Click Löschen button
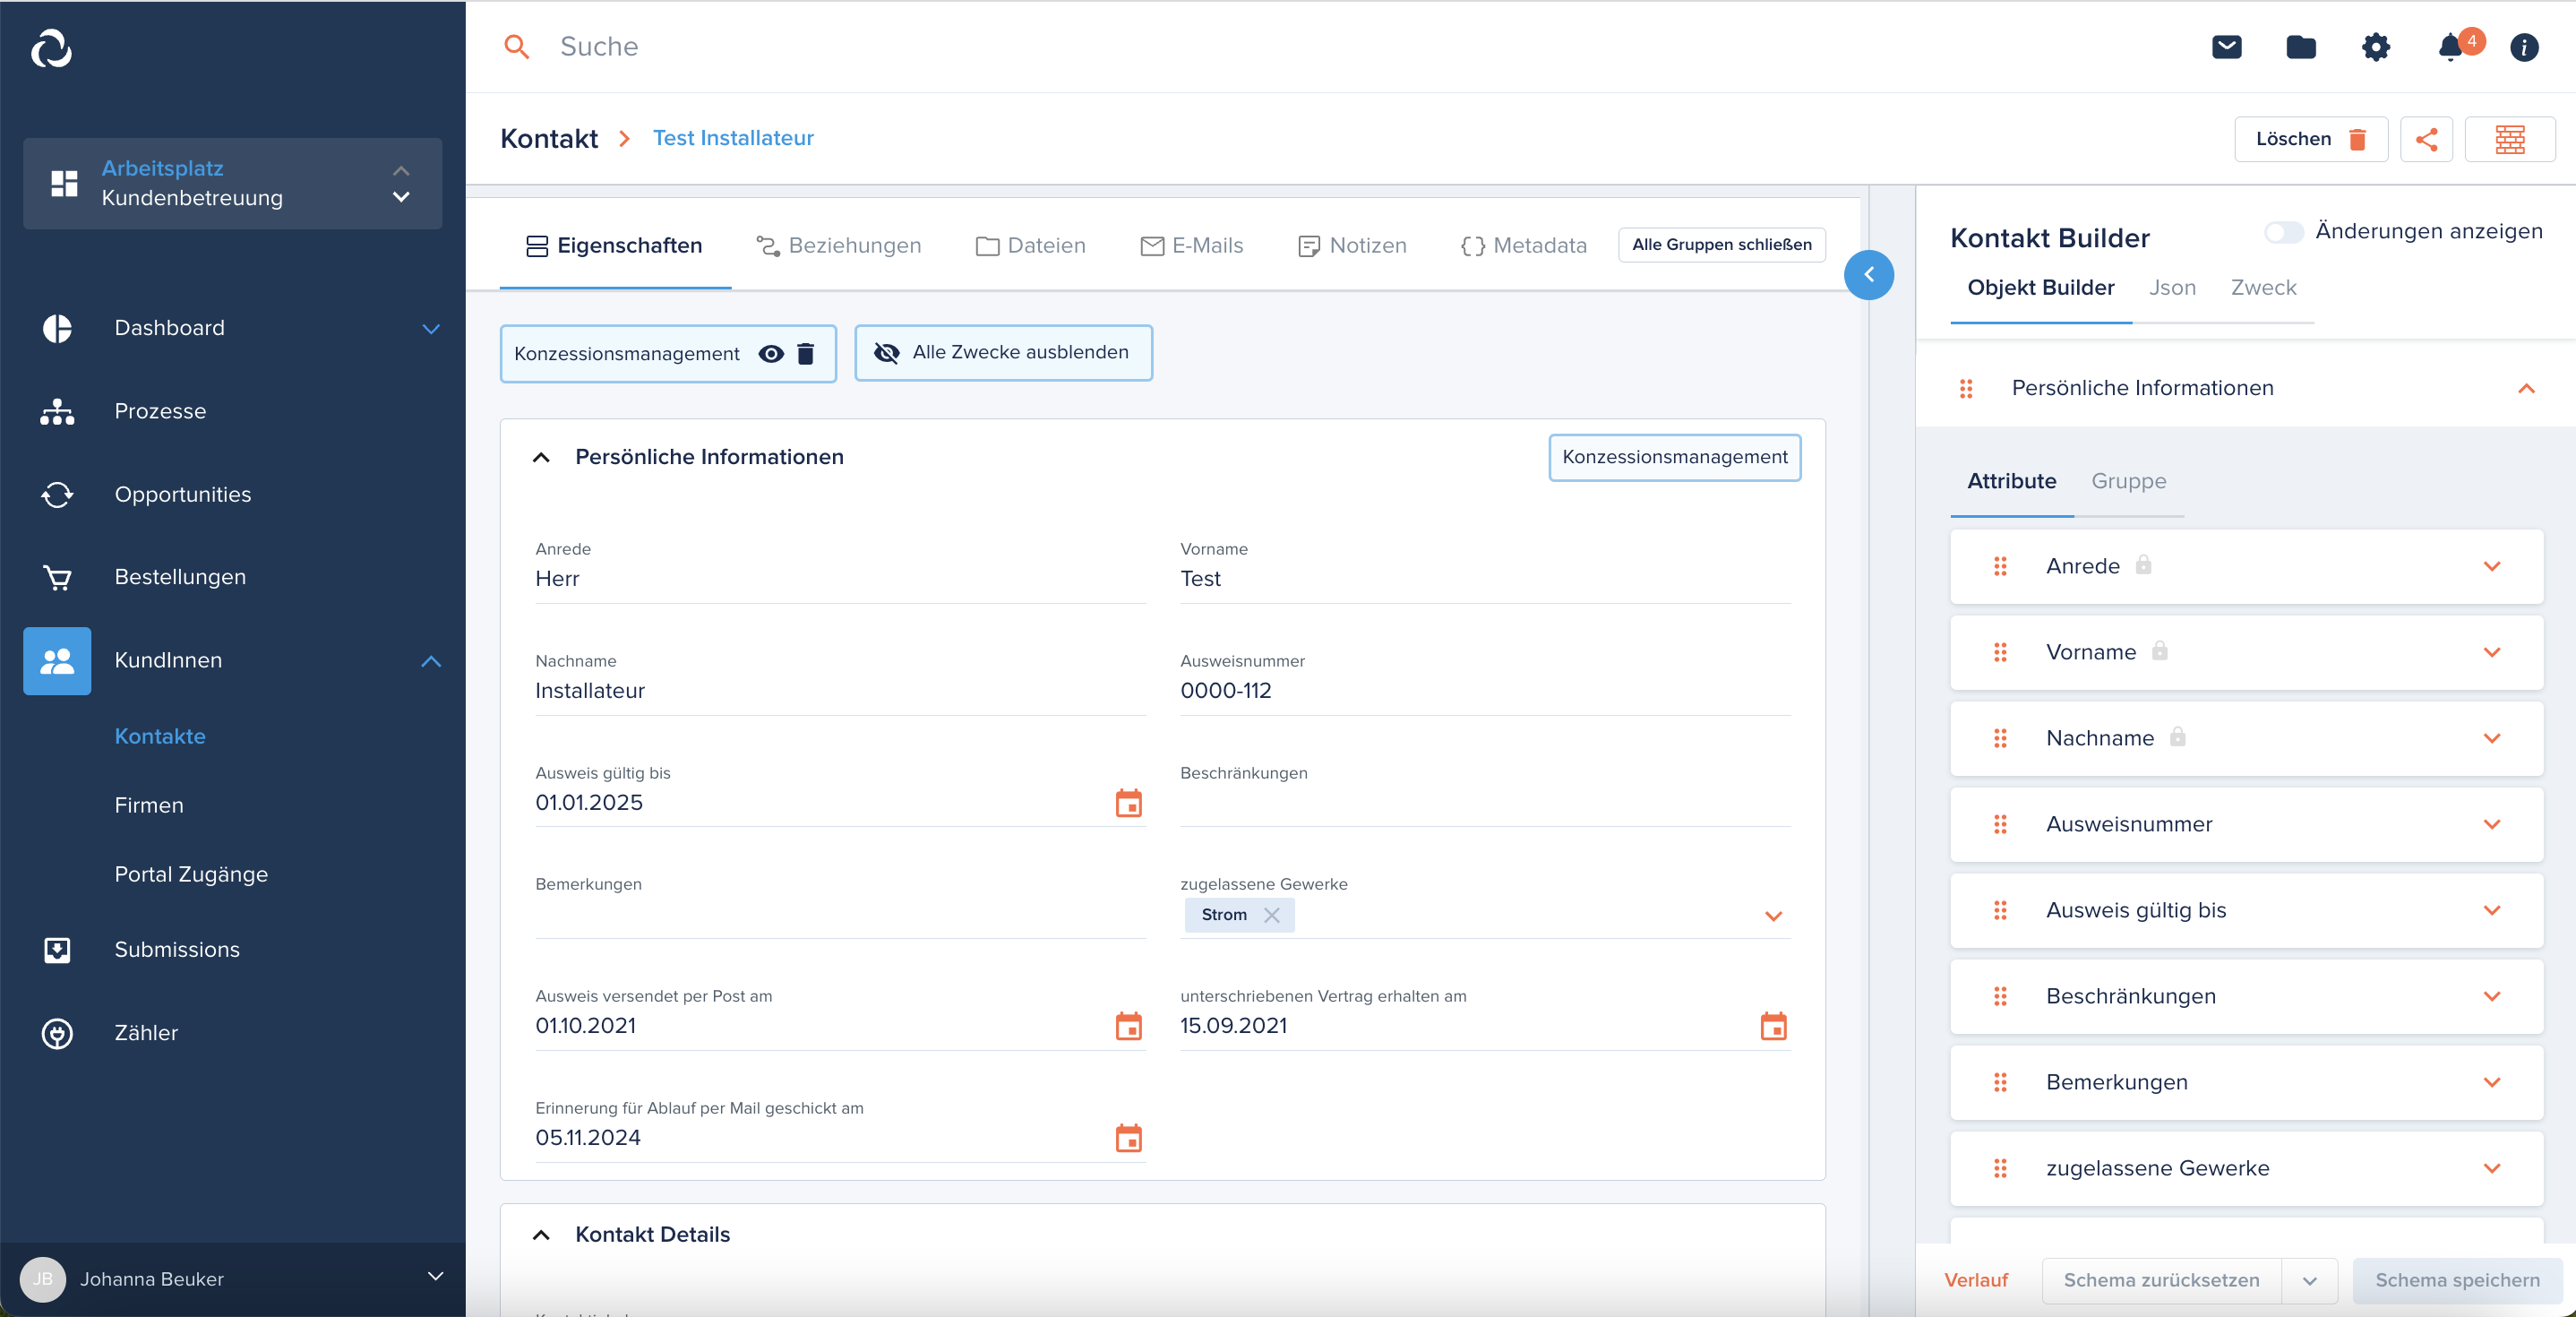Image resolution: width=2576 pixels, height=1317 pixels. pyautogui.click(x=2311, y=139)
